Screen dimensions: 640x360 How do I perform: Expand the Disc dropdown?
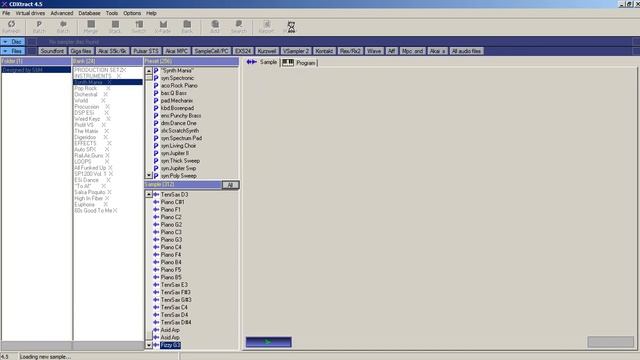(13, 42)
